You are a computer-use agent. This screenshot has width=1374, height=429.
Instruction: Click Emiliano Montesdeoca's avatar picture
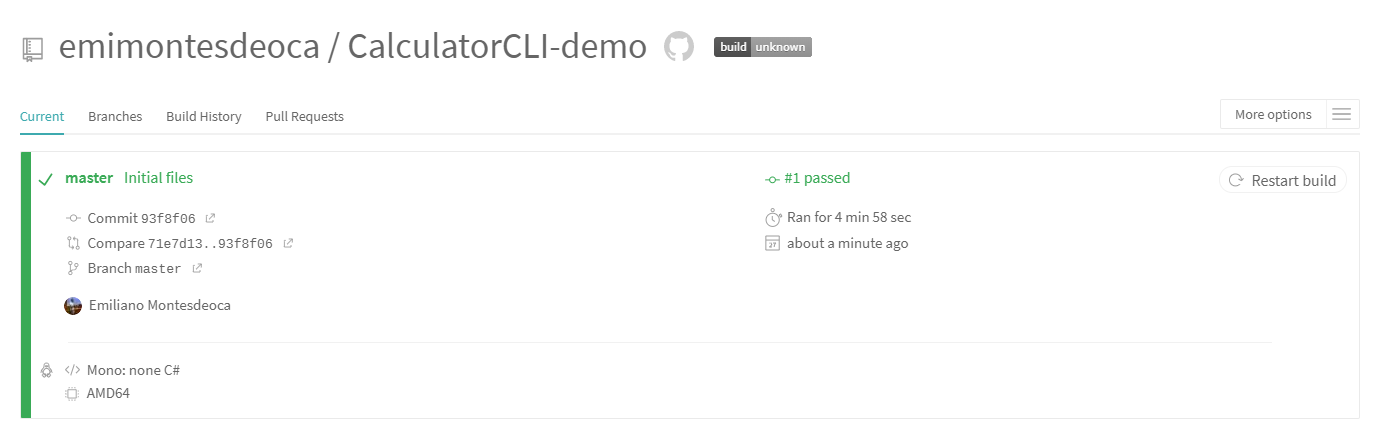pyautogui.click(x=73, y=305)
